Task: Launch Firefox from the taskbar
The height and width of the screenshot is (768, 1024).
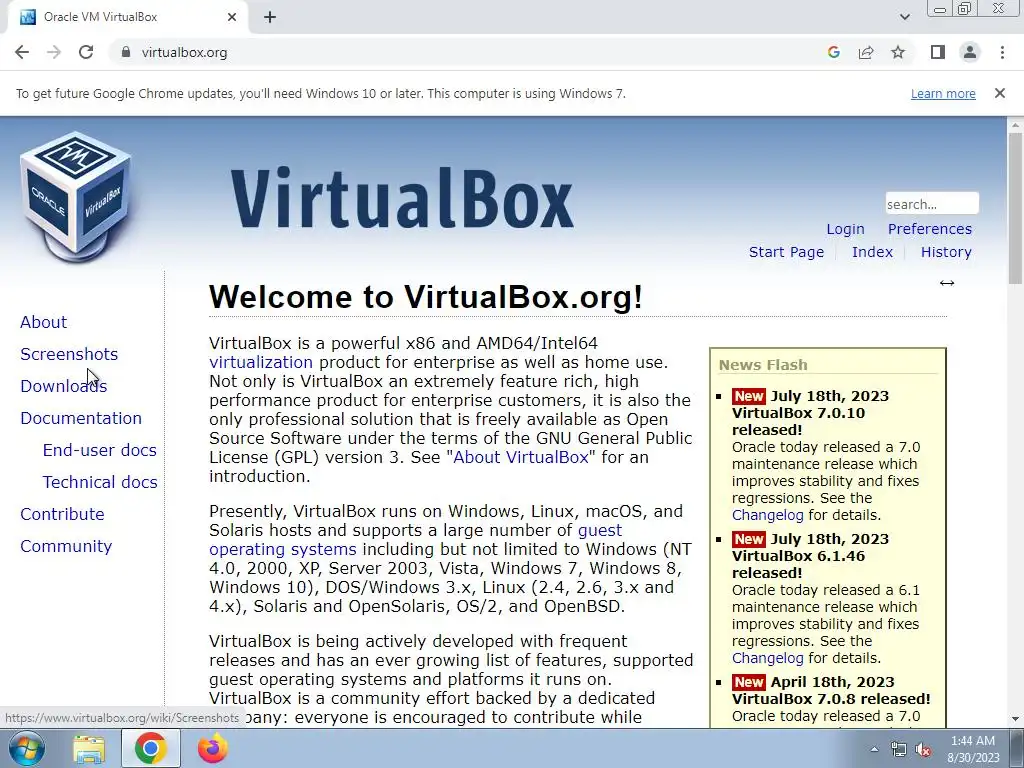Action: tap(213, 749)
